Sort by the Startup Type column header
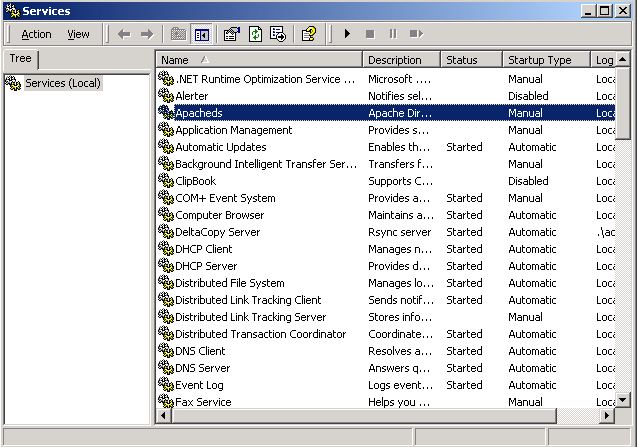This screenshot has height=447, width=637. pyautogui.click(x=545, y=60)
